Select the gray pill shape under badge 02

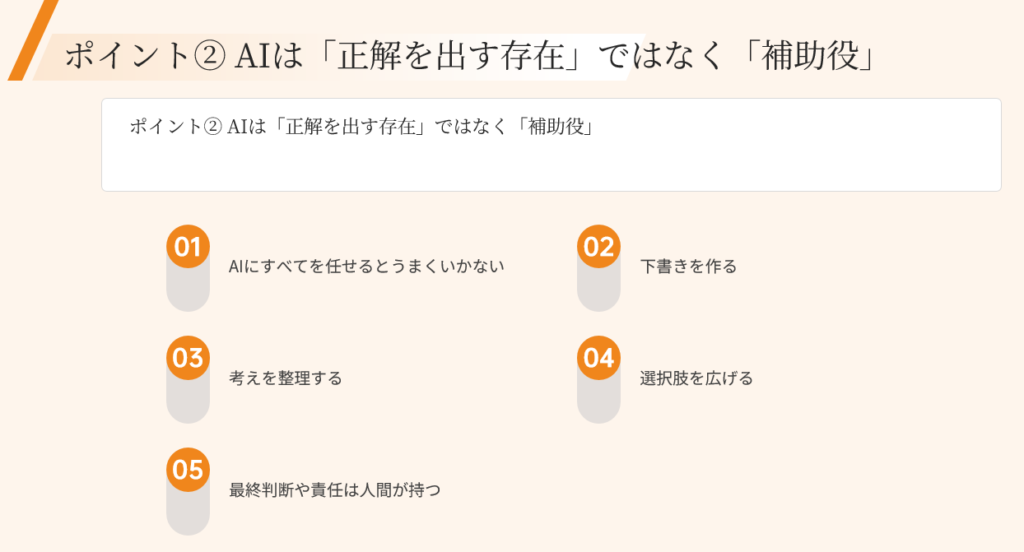pos(598,291)
